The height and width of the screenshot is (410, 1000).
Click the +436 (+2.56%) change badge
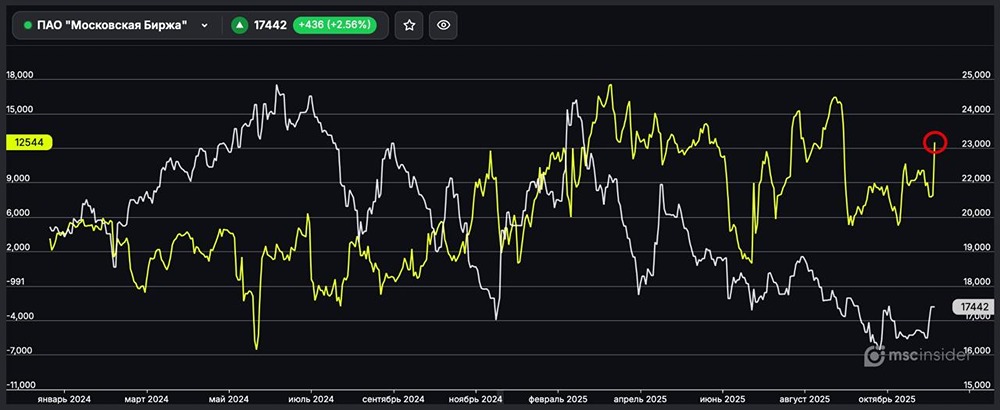[x=334, y=26]
